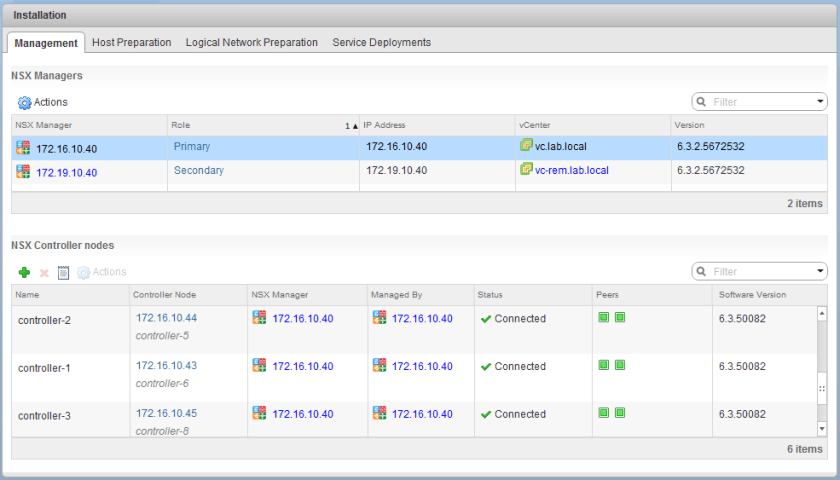Click the second peer status square for controller-3
Image resolution: width=840 pixels, height=480 pixels.
tap(620, 413)
